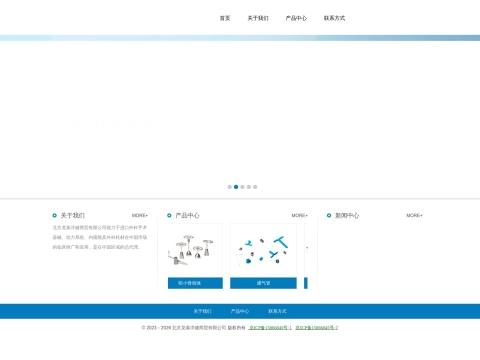Open MORE+ in the 新闻中心 section

[x=414, y=215]
